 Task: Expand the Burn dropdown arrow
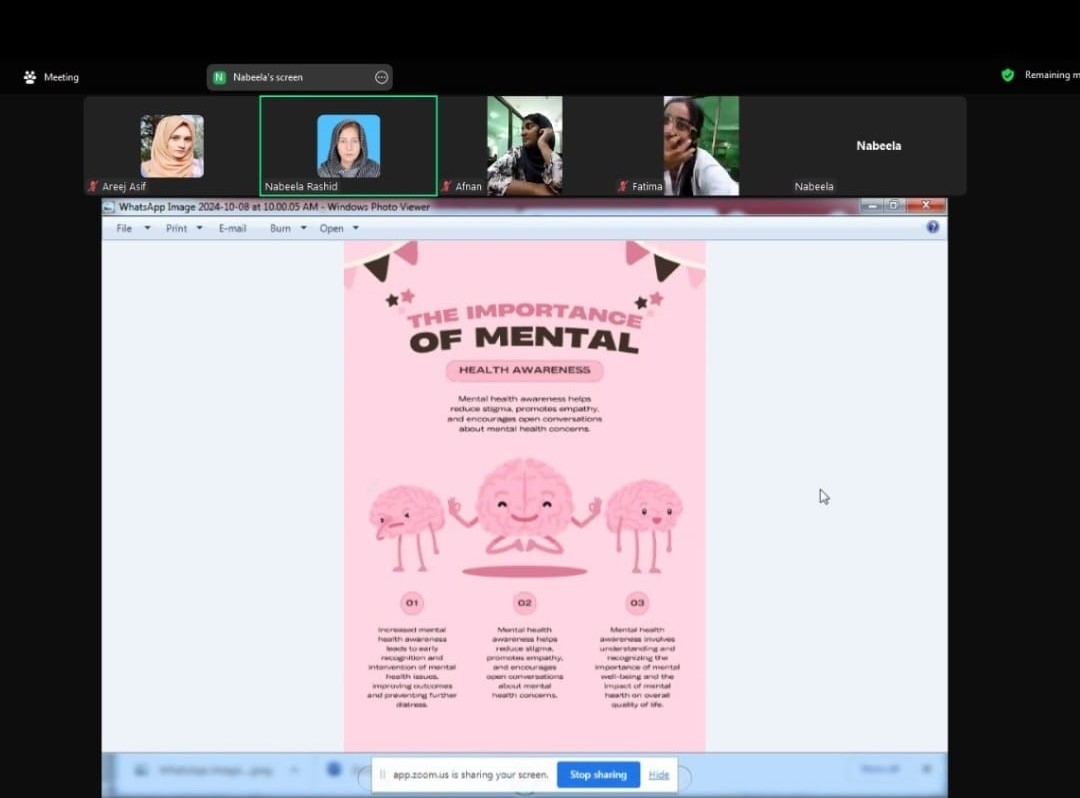click(x=304, y=228)
